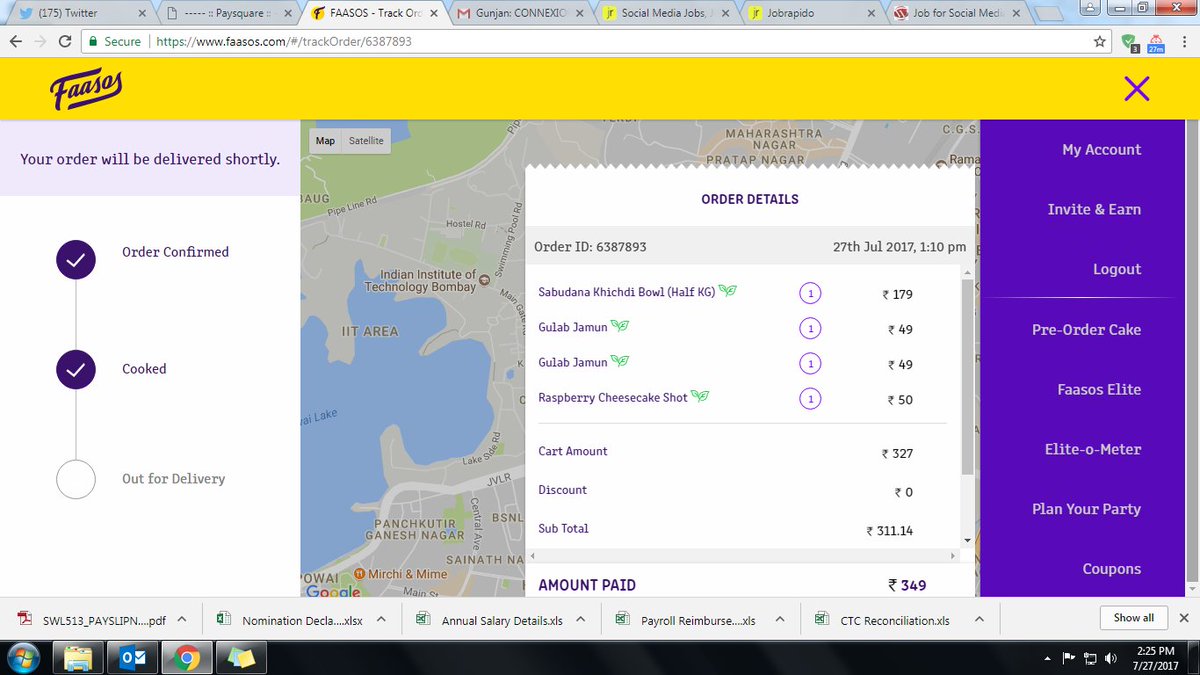This screenshot has width=1200, height=675.
Task: Click the order details vertical scrollbar
Action: point(966,376)
